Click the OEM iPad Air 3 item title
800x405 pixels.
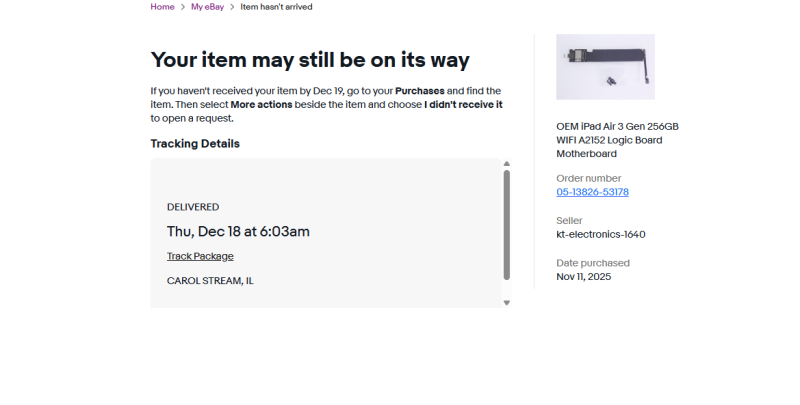pos(617,140)
